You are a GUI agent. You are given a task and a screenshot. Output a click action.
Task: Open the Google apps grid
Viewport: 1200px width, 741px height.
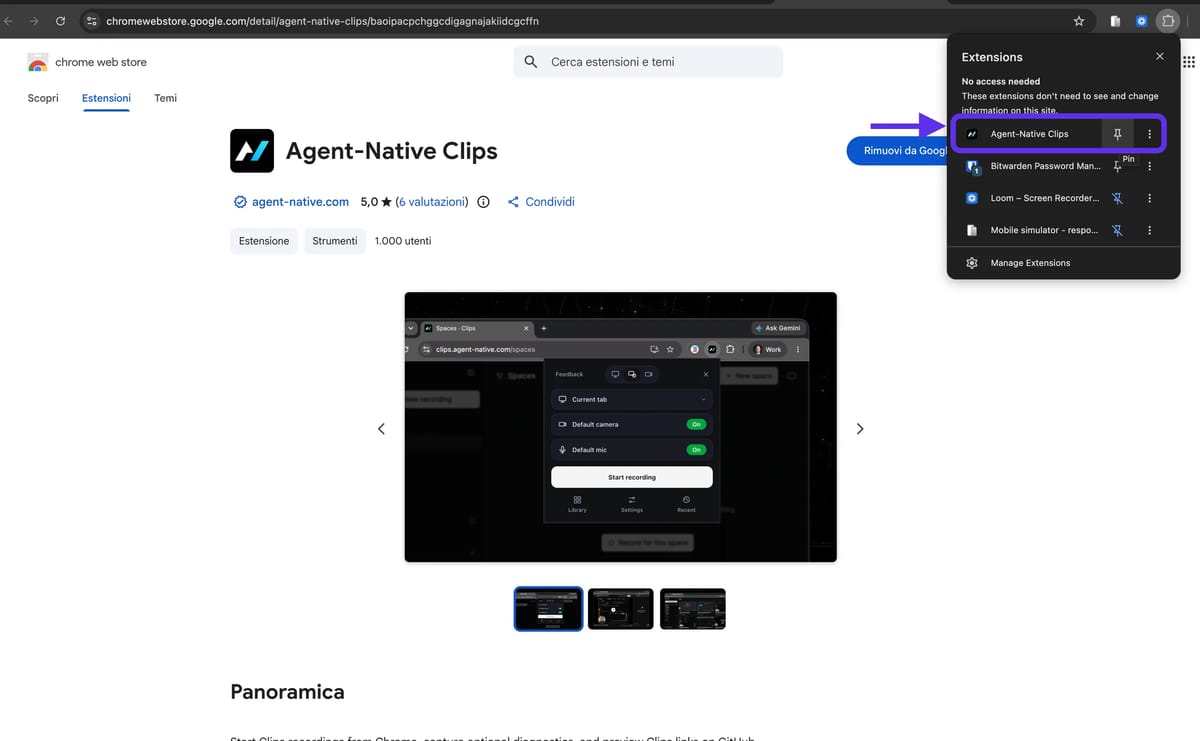tap(1189, 62)
